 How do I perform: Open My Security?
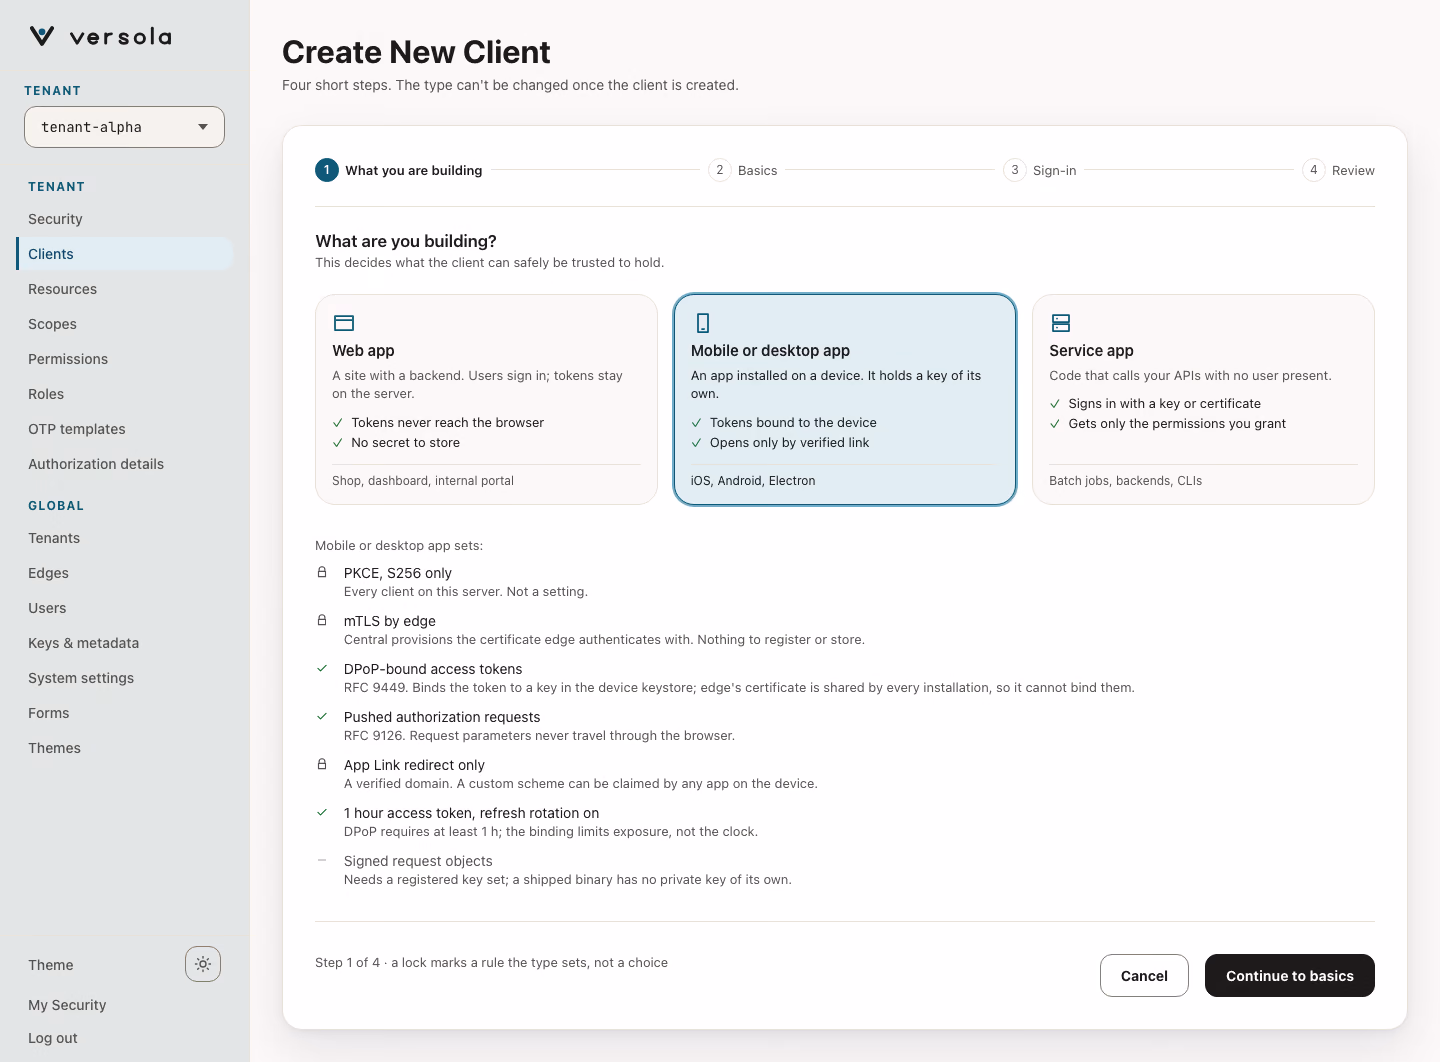click(x=67, y=1005)
